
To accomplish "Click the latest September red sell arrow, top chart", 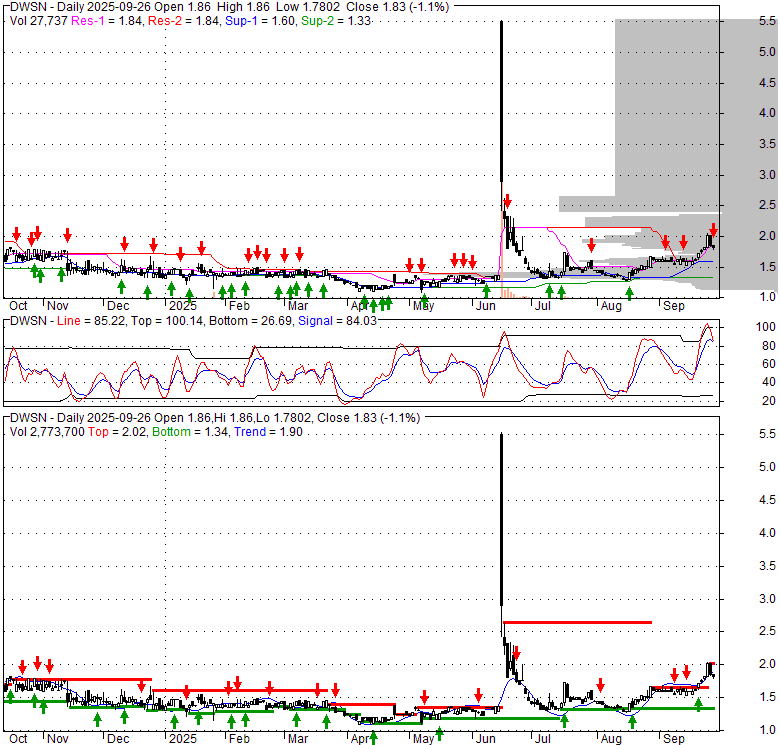I will coord(713,230).
